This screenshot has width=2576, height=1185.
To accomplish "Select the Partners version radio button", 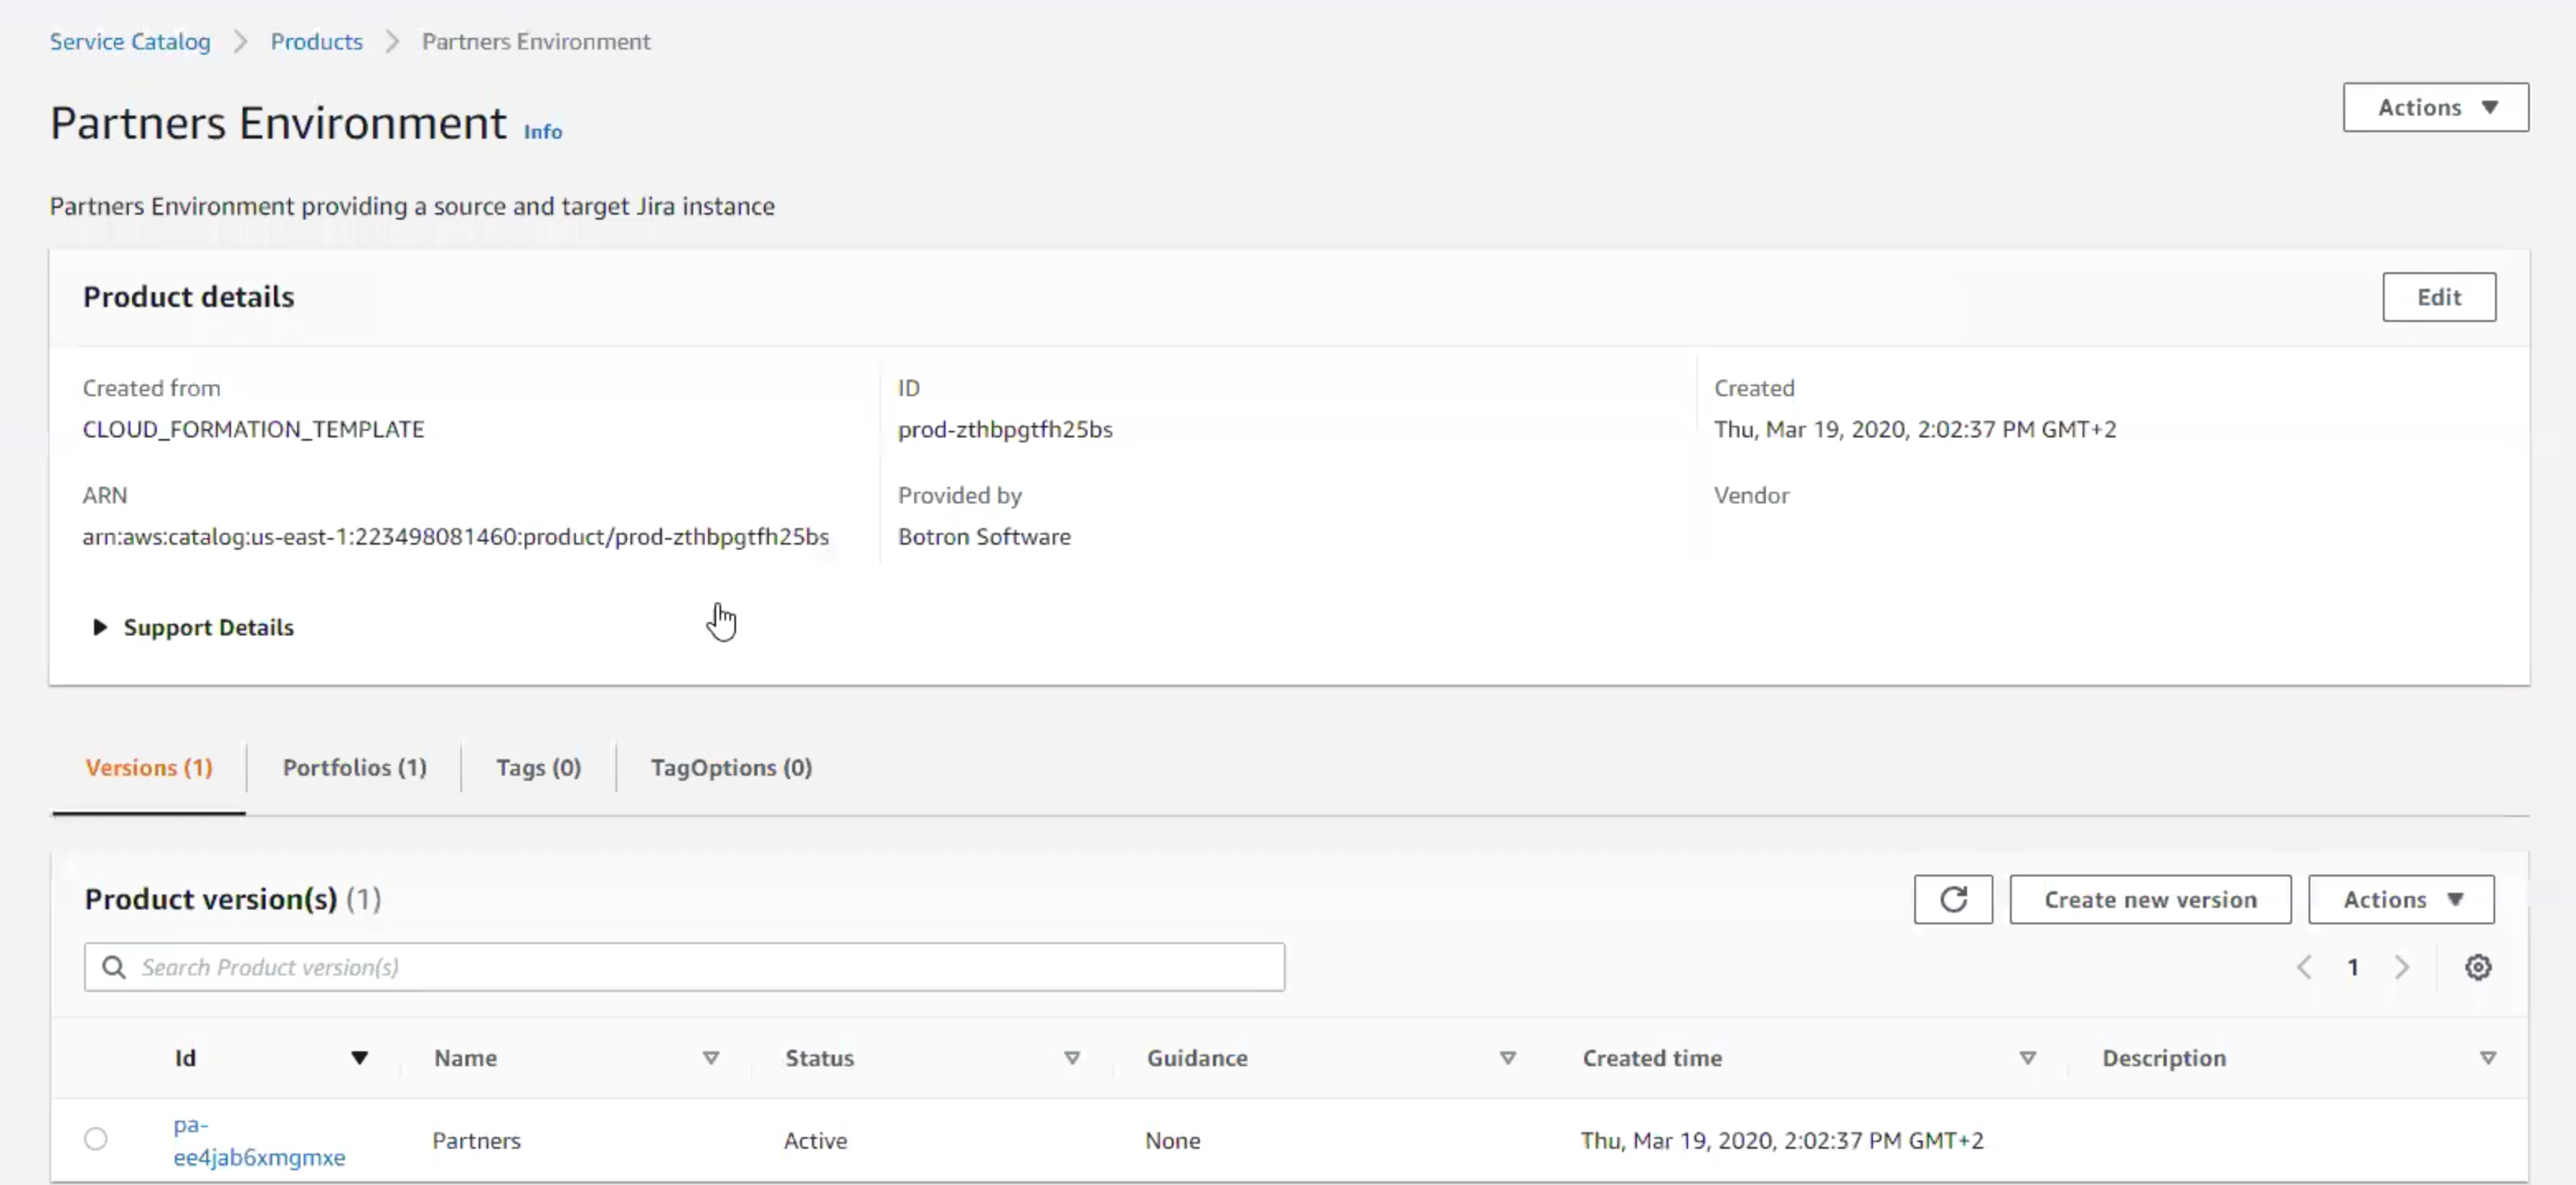I will point(96,1139).
